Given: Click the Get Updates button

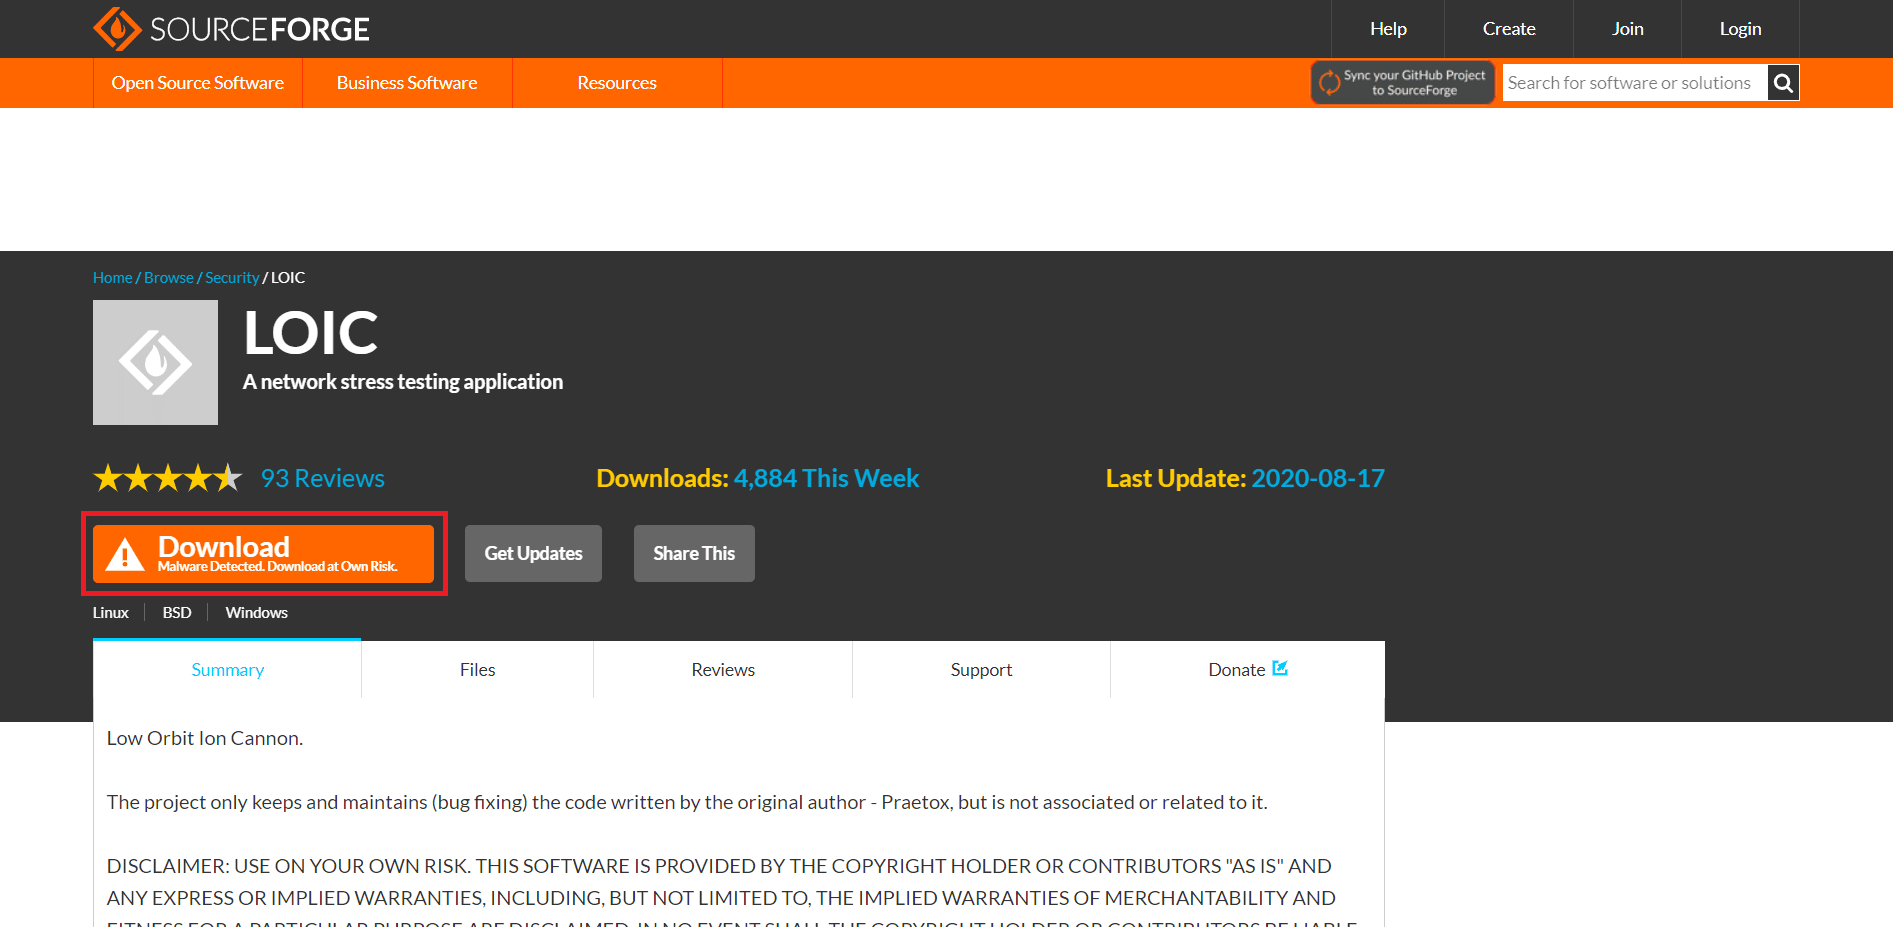Looking at the screenshot, I should click(533, 554).
